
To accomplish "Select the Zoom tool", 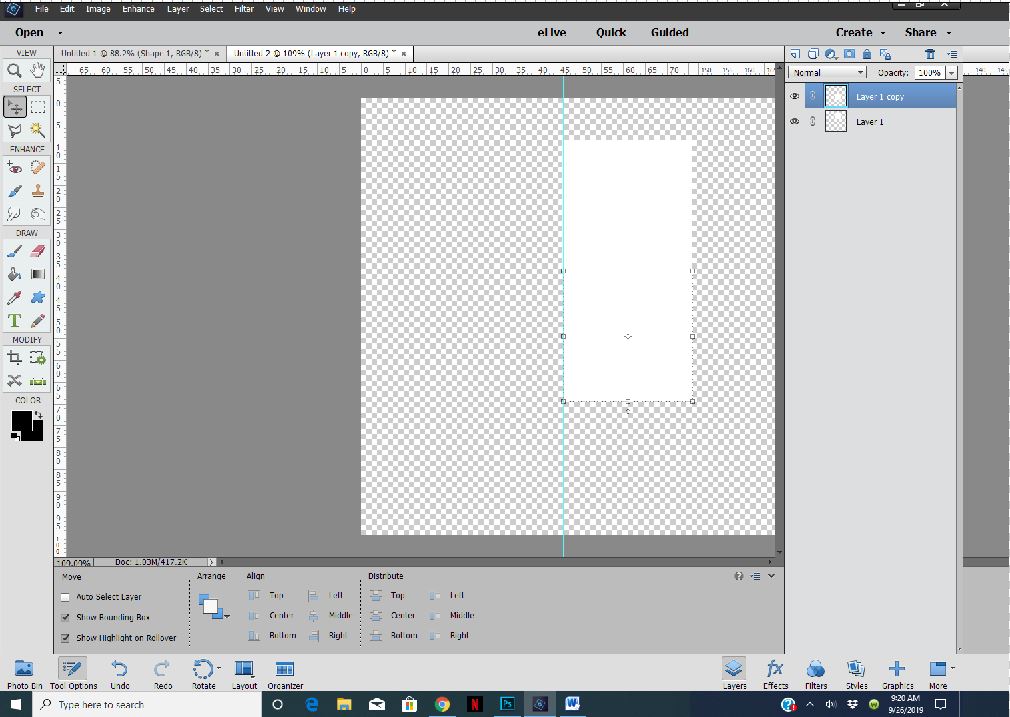I will point(14,70).
